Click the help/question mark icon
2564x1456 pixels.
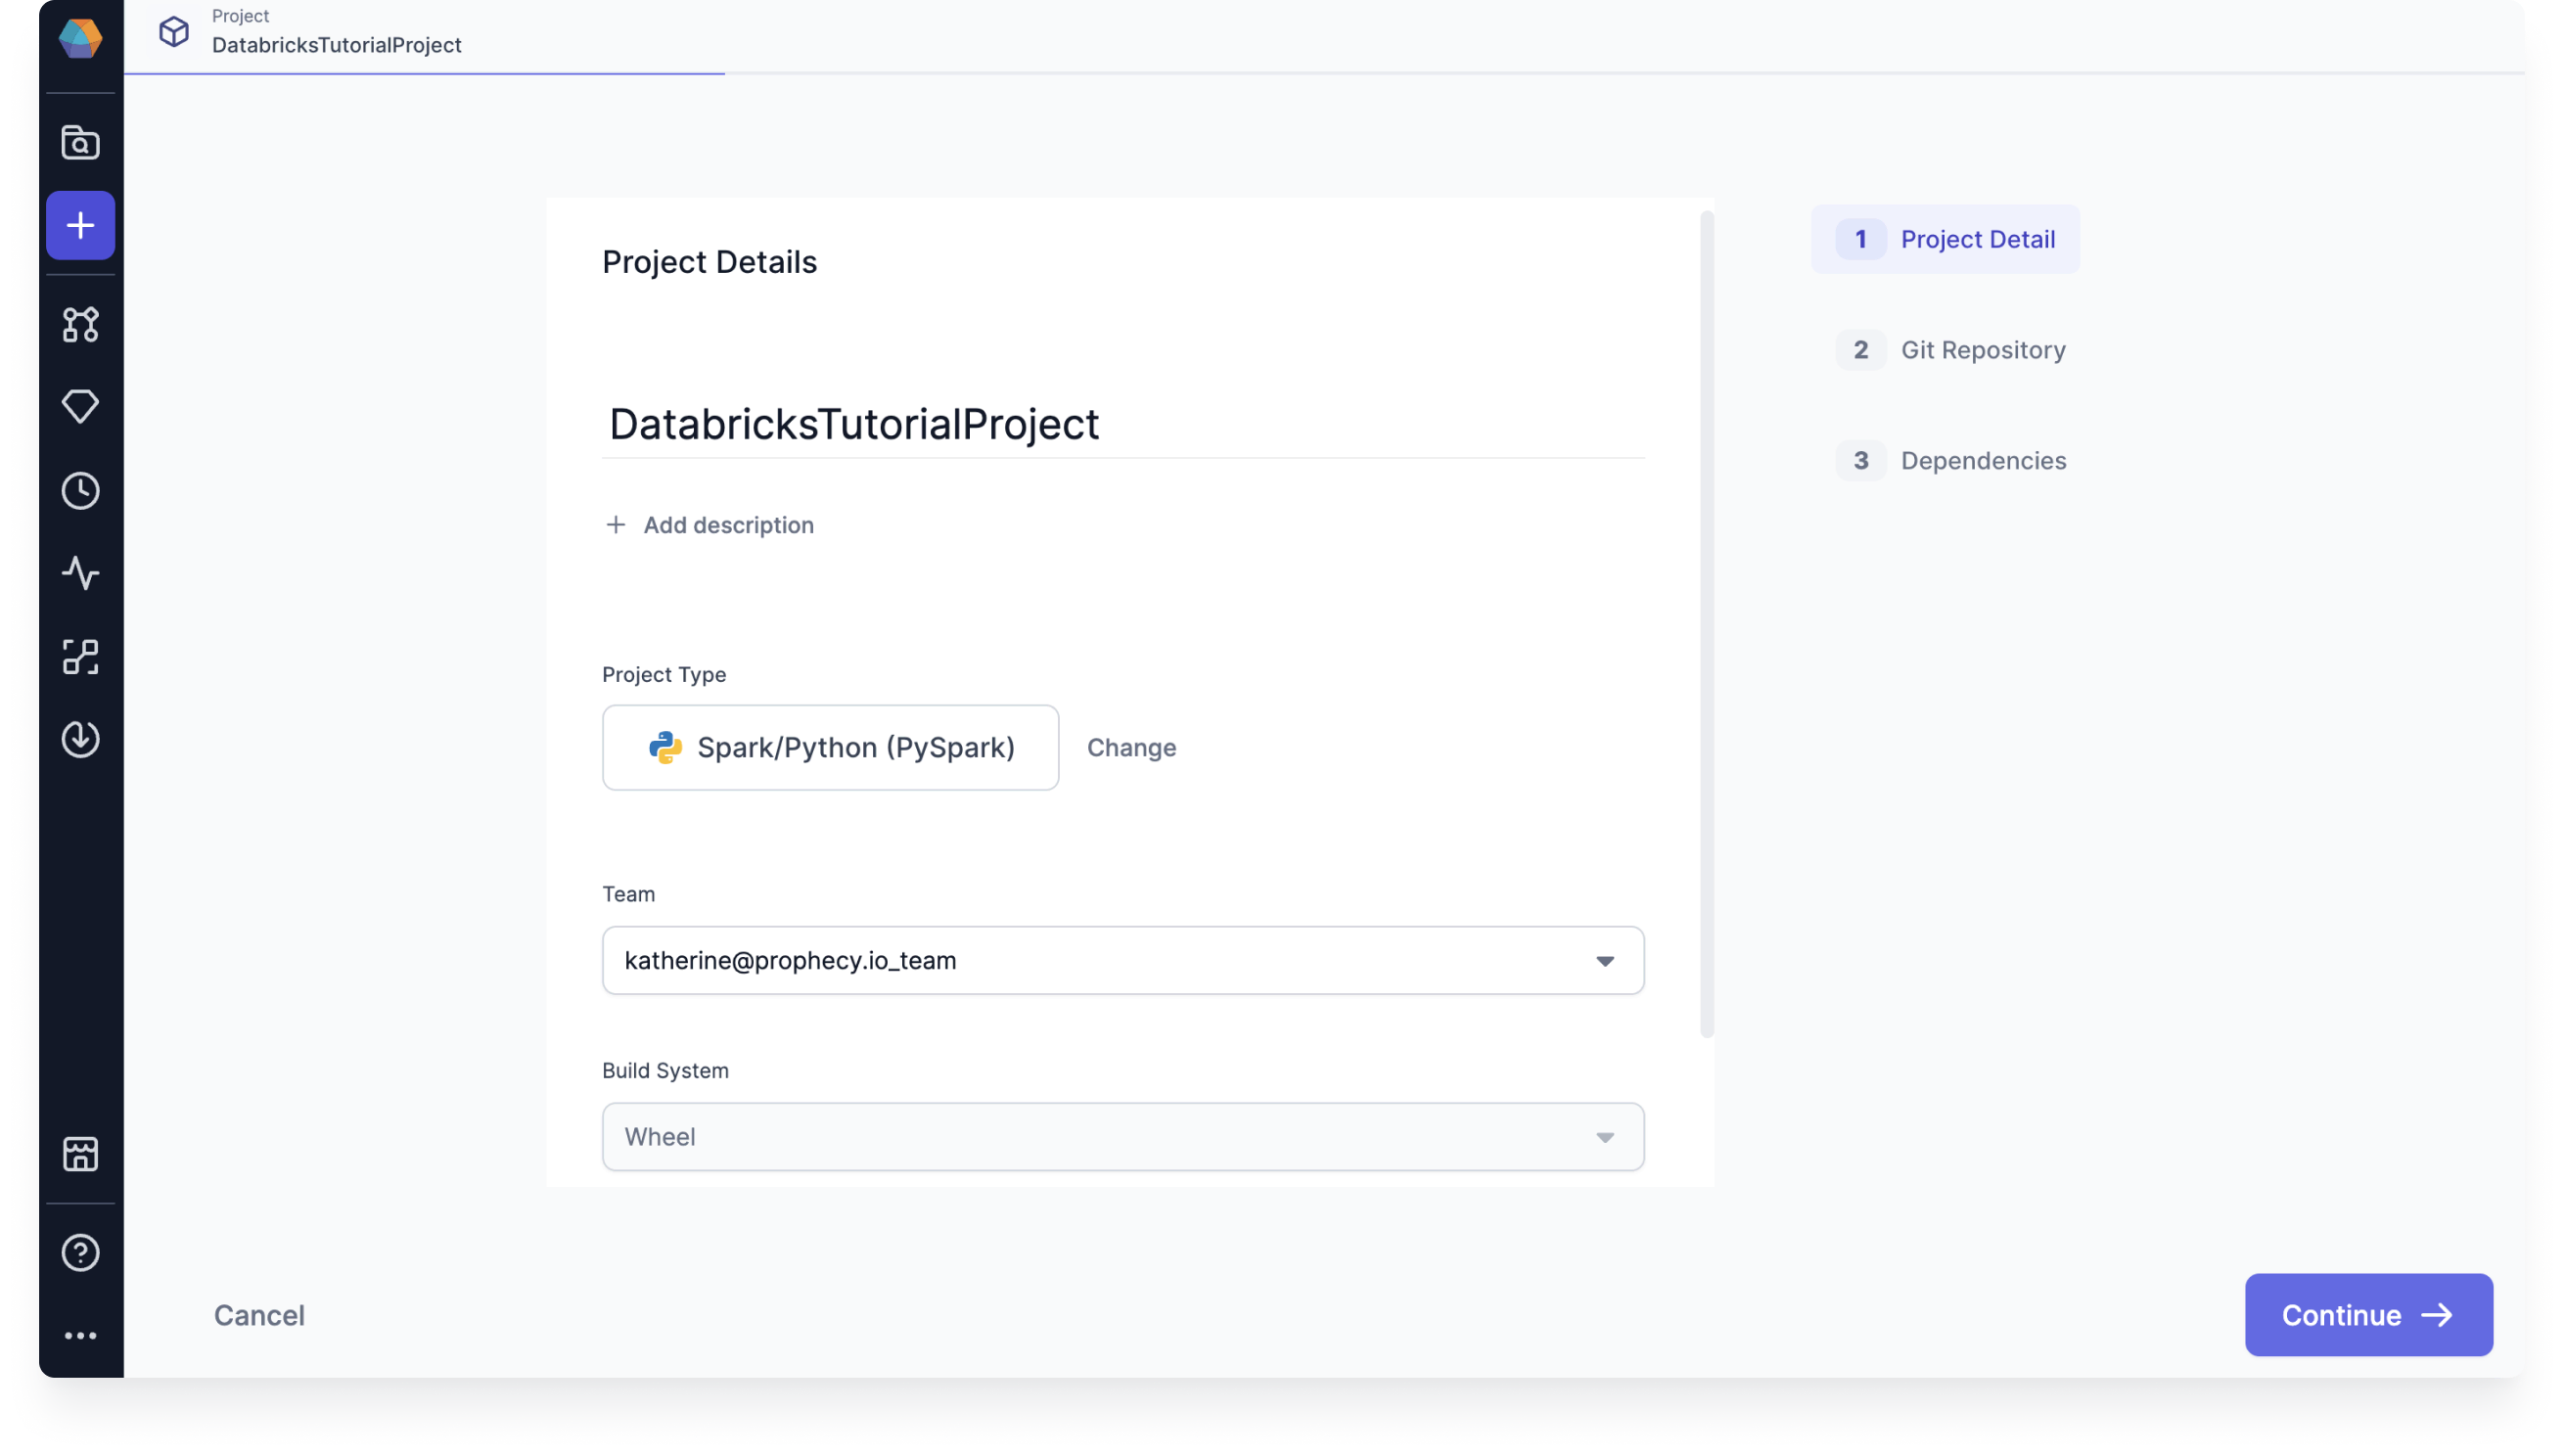(79, 1251)
